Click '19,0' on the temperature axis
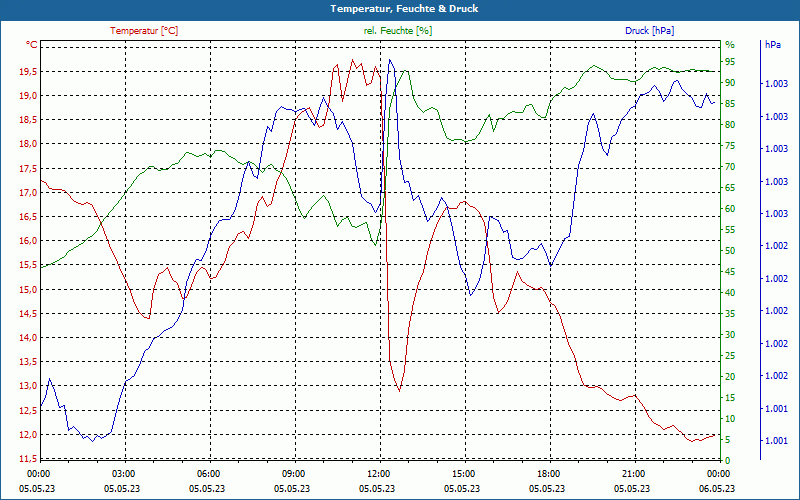 [28, 96]
